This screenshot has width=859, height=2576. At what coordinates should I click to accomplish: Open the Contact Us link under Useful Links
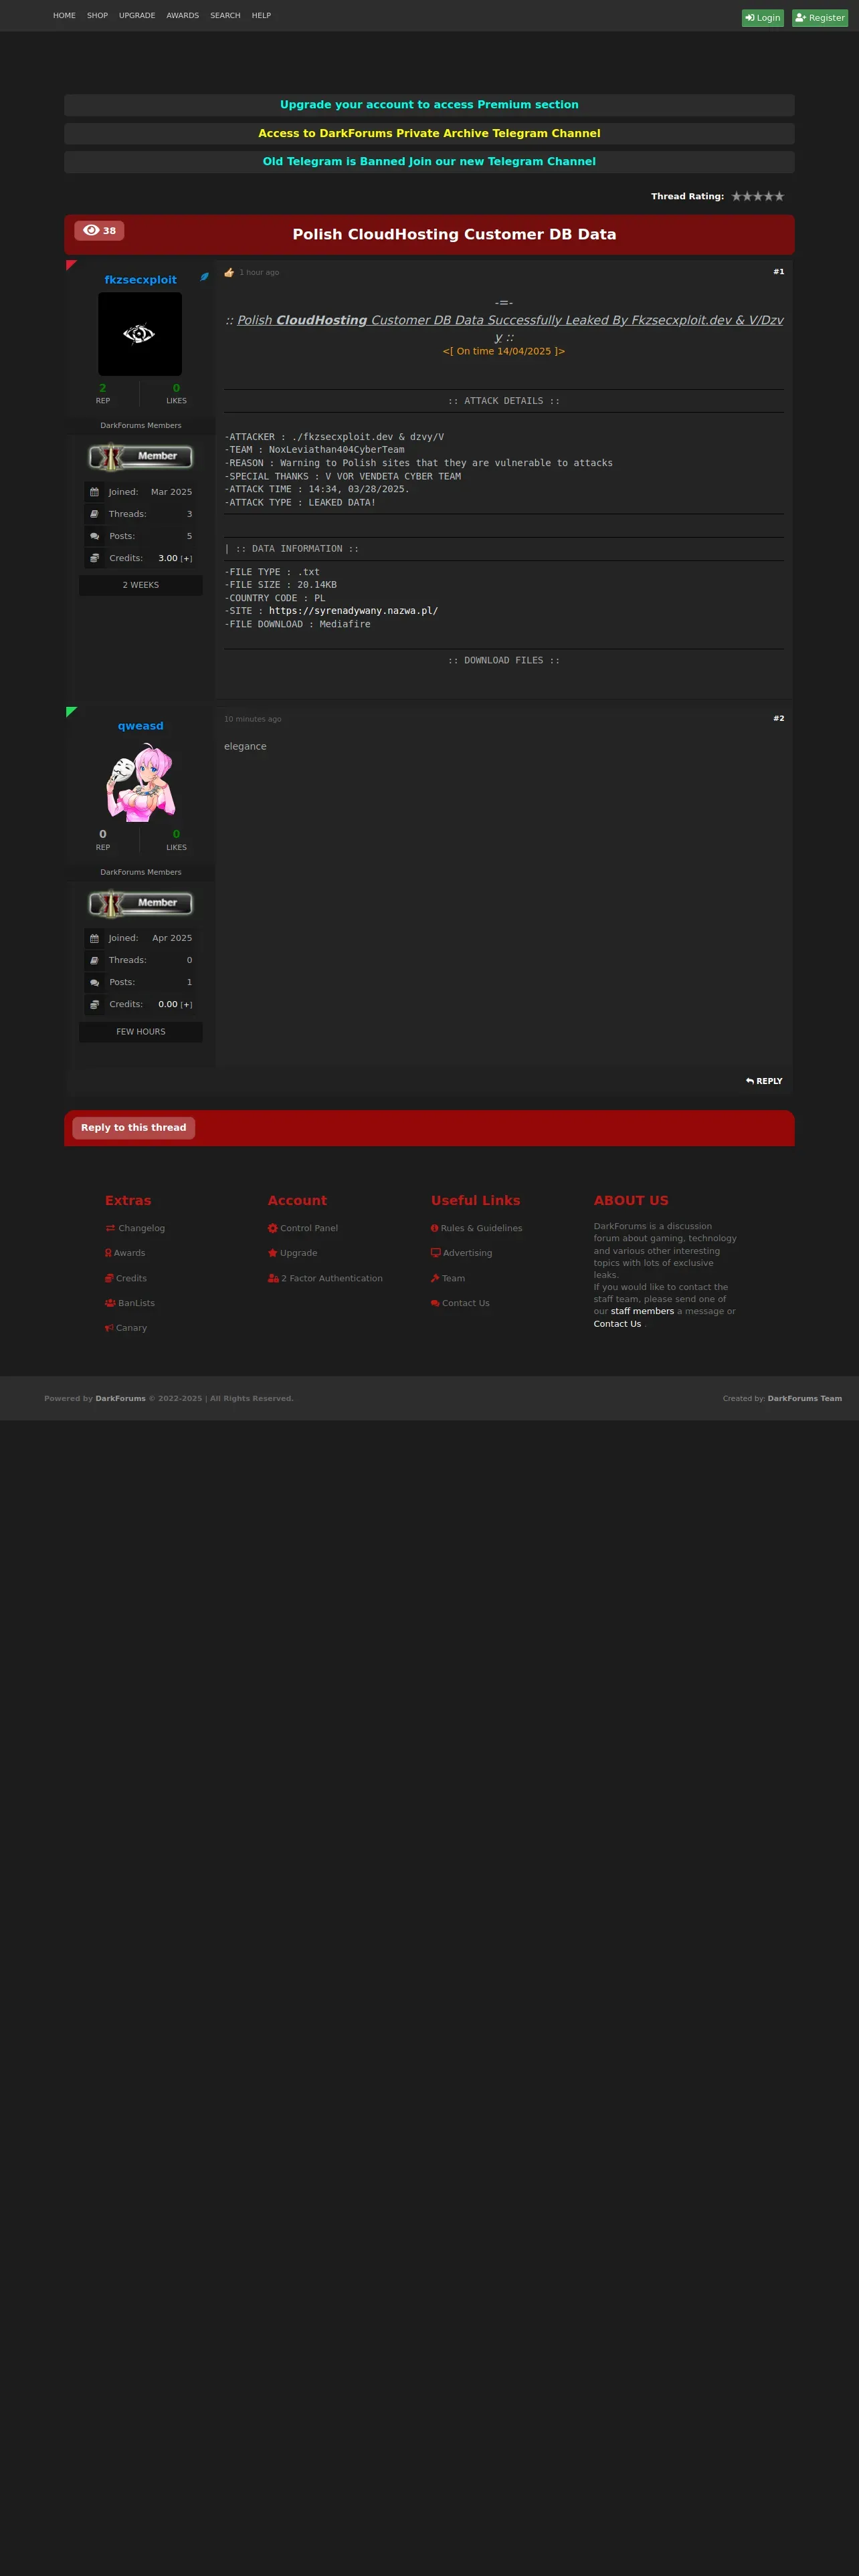pos(460,1303)
